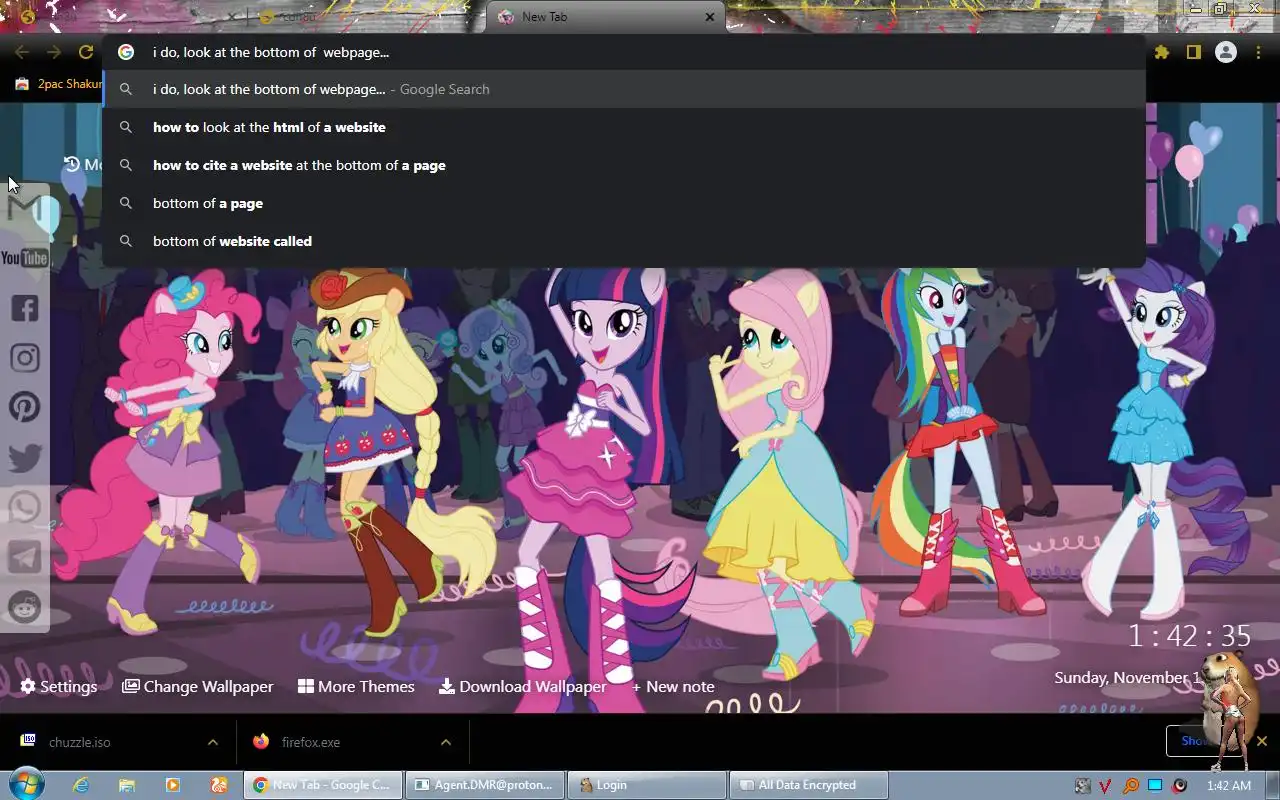Reload the page with the refresh icon

[x=86, y=52]
